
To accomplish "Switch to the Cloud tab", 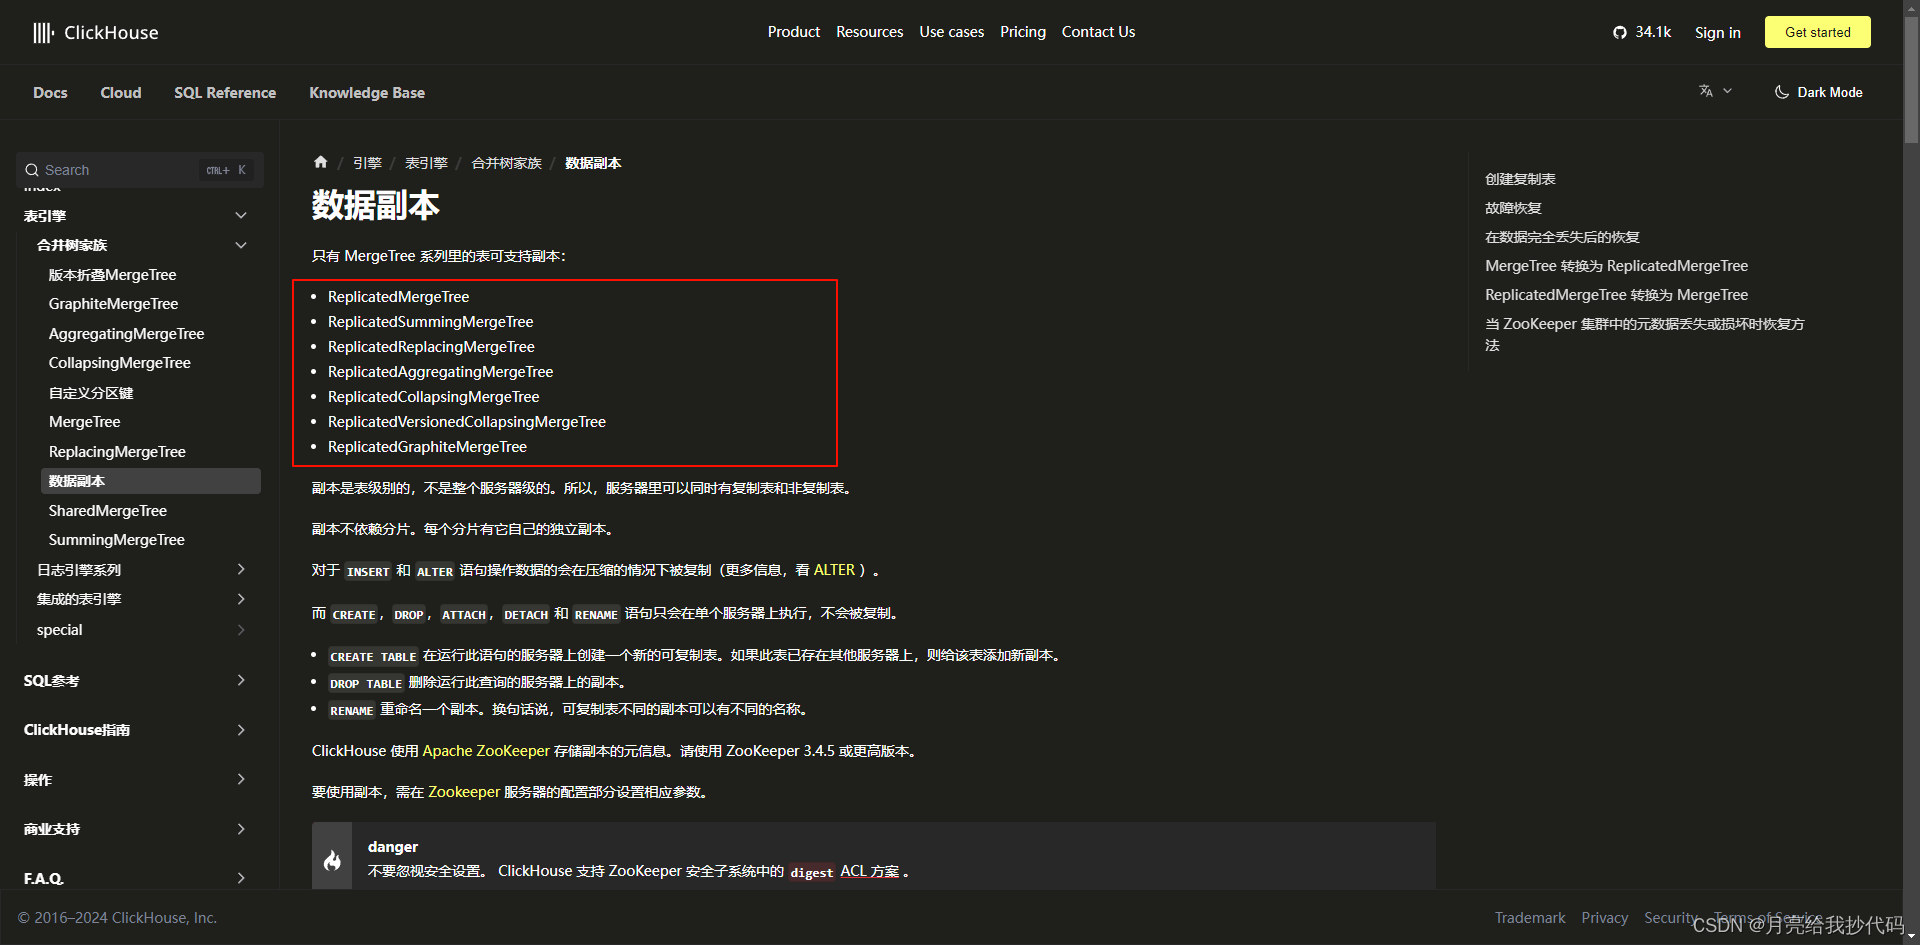I will (x=121, y=92).
